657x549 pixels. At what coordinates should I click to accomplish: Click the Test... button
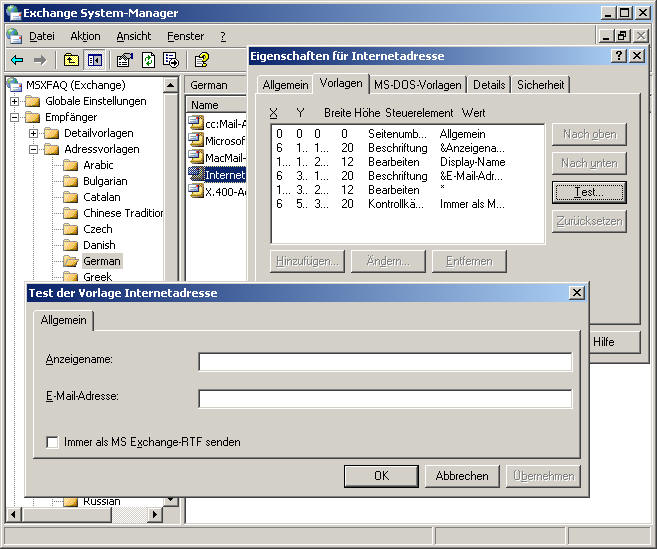tap(589, 192)
